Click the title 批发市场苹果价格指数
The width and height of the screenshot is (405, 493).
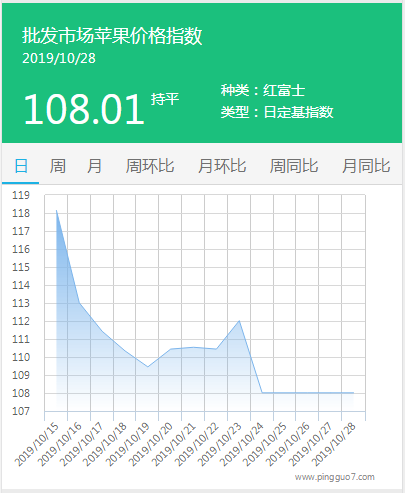point(112,35)
